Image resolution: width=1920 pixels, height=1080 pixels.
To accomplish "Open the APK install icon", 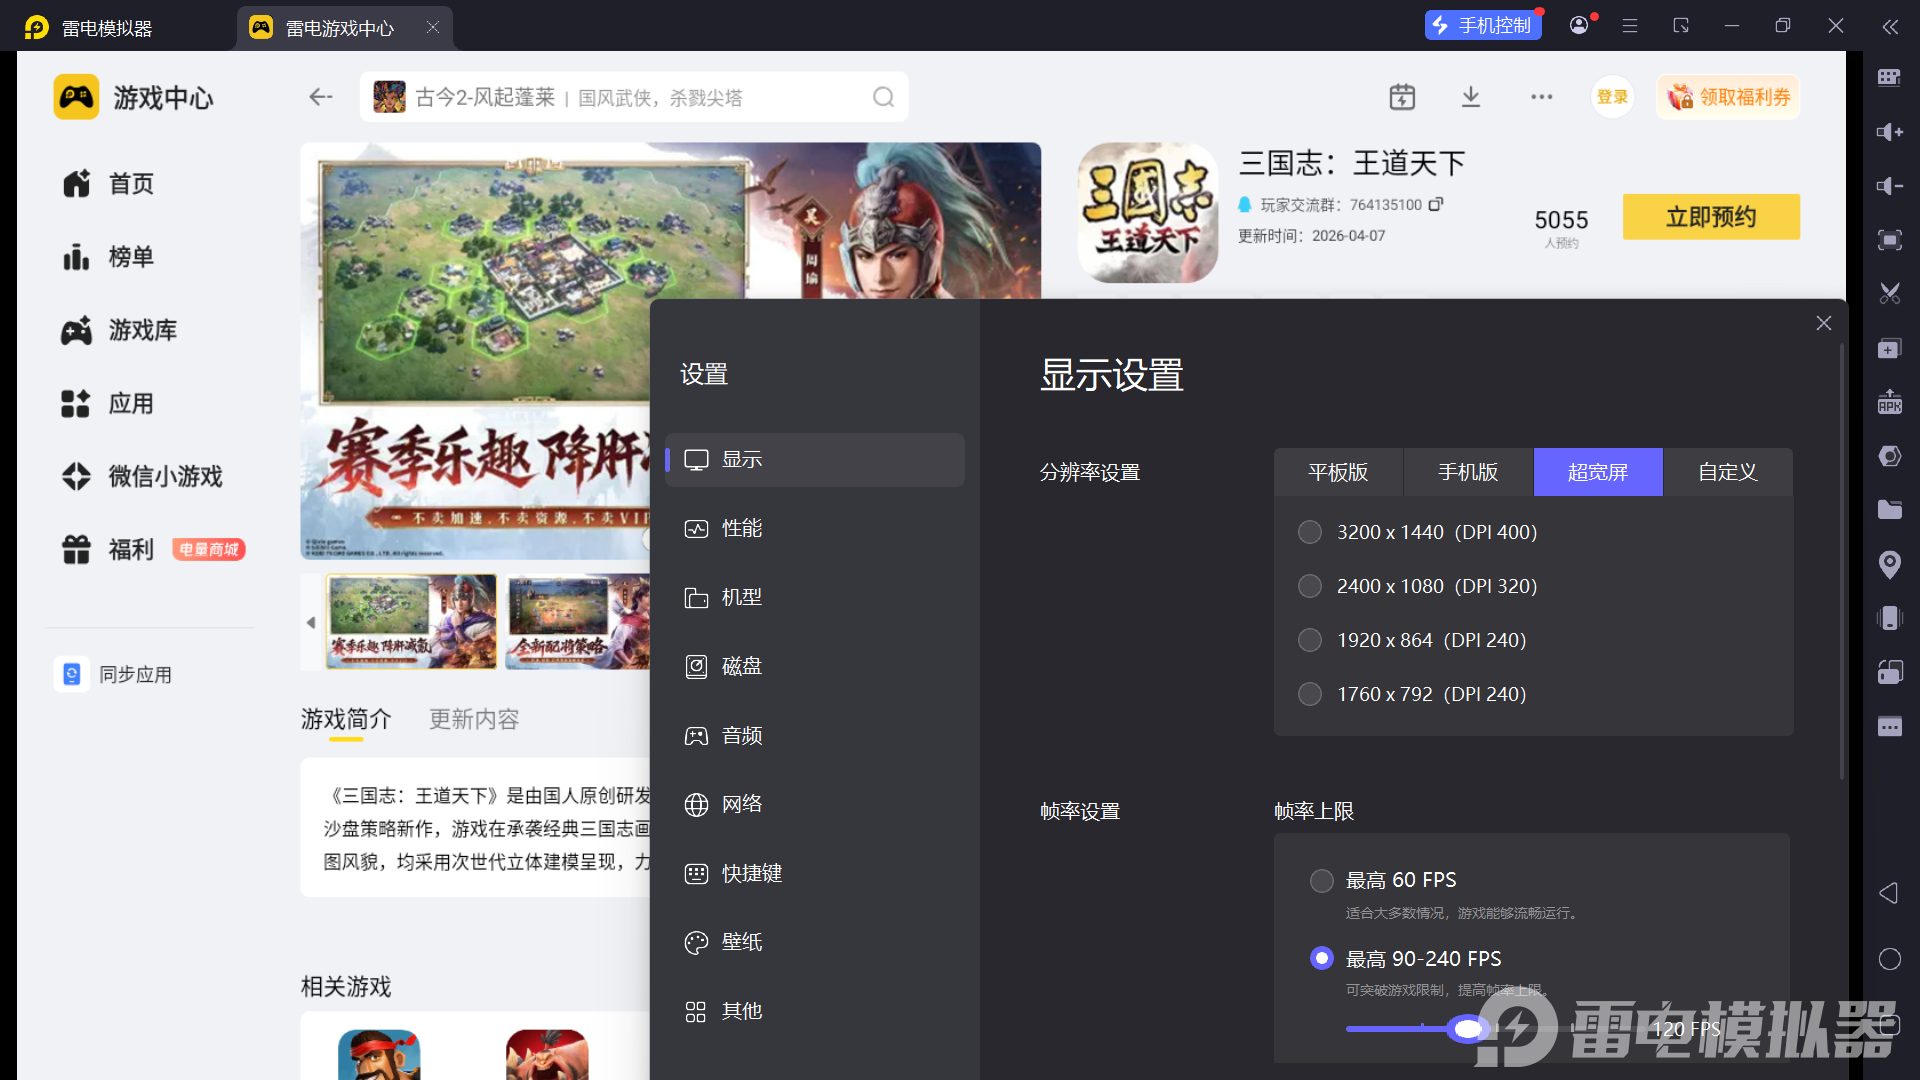I will pos(1889,402).
